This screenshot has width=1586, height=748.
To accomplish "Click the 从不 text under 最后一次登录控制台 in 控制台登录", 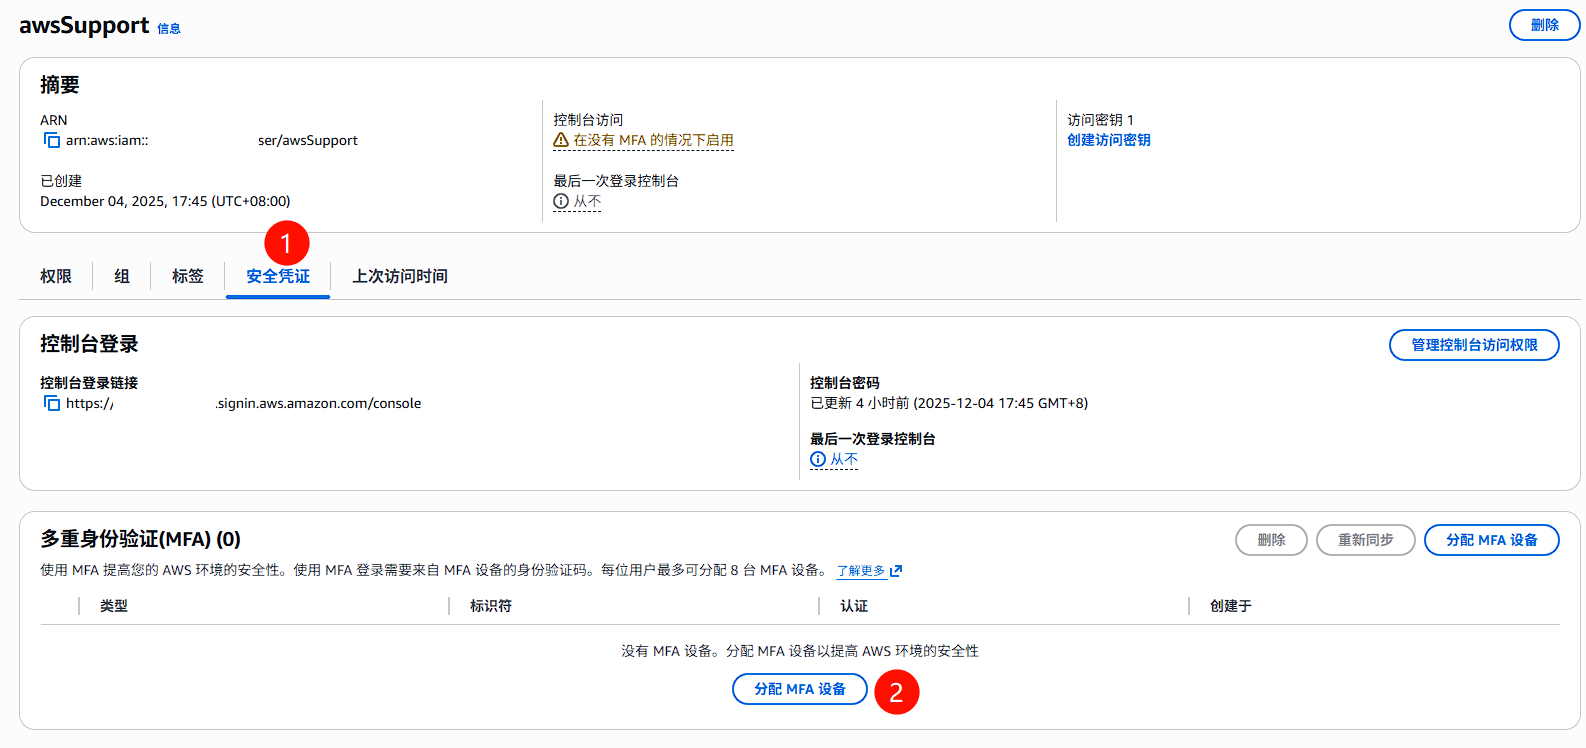I will point(844,459).
